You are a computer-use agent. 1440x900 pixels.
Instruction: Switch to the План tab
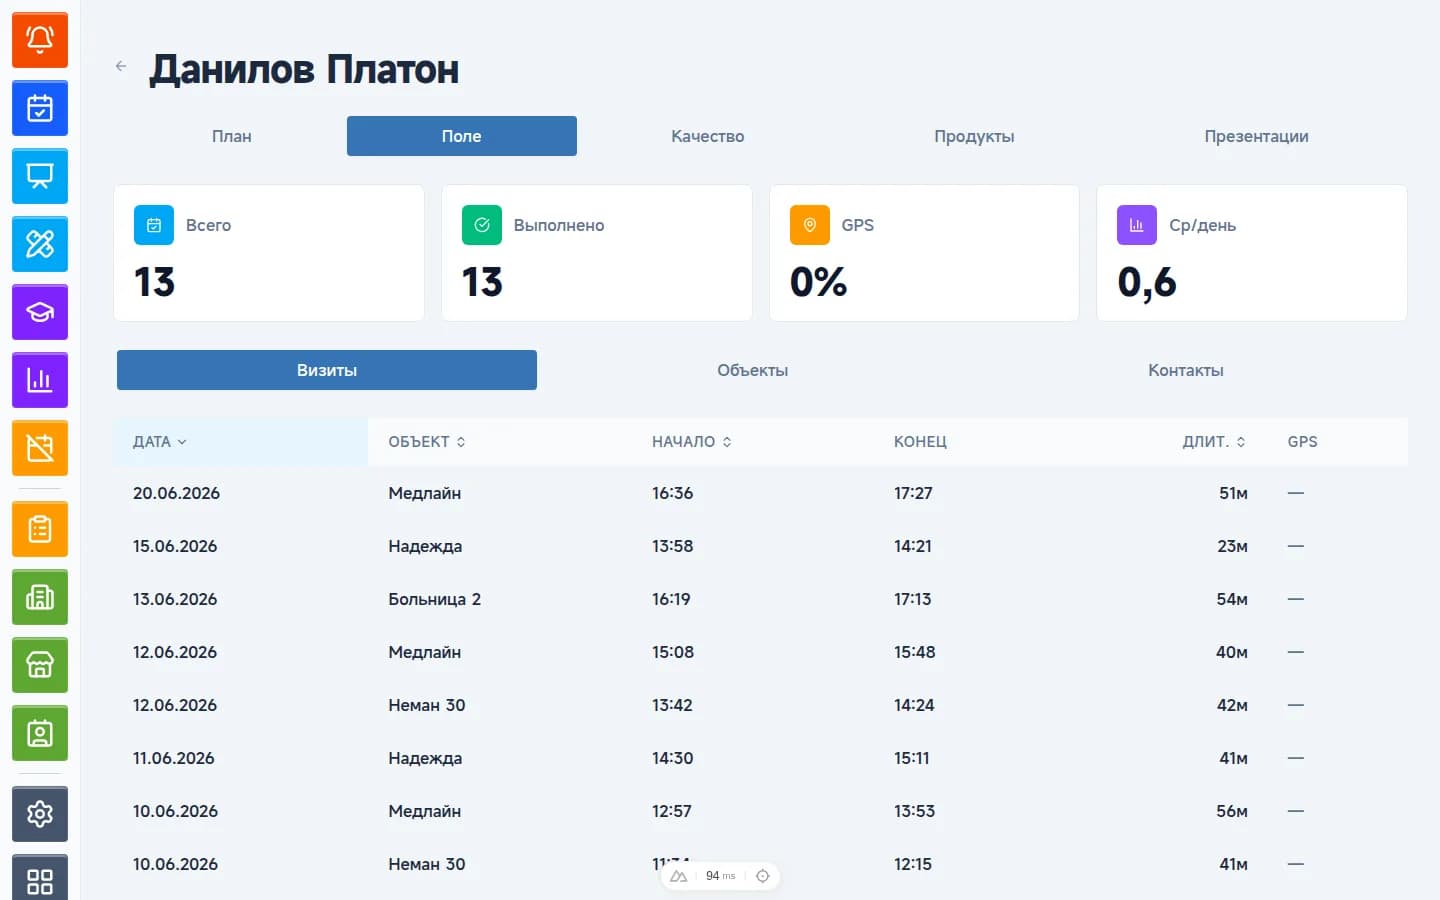pyautogui.click(x=232, y=136)
